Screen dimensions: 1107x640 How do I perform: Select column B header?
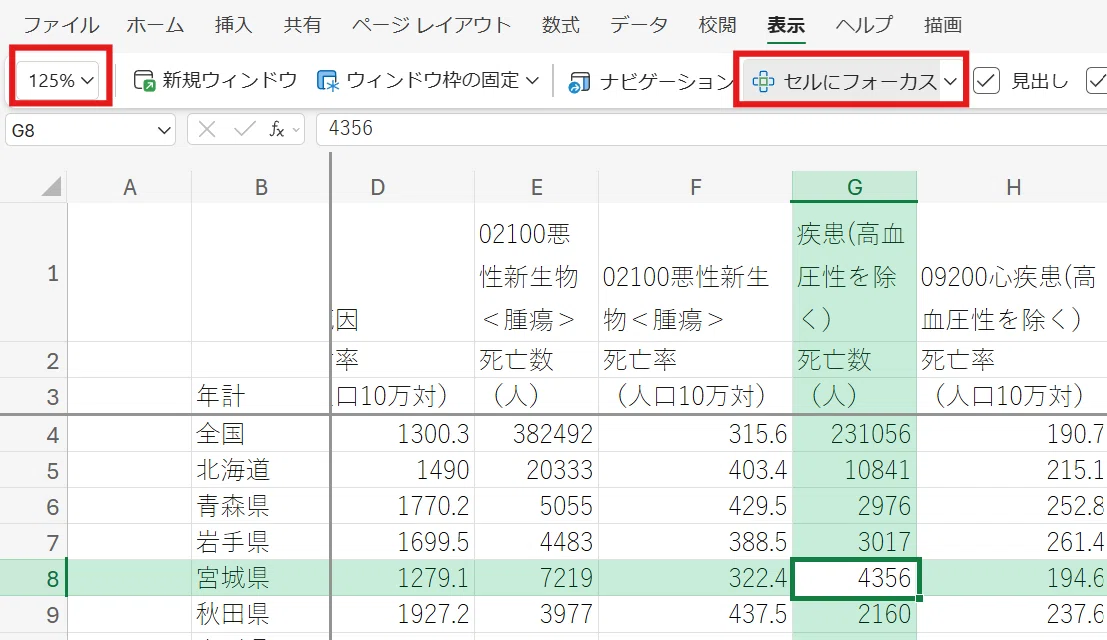coord(261,187)
